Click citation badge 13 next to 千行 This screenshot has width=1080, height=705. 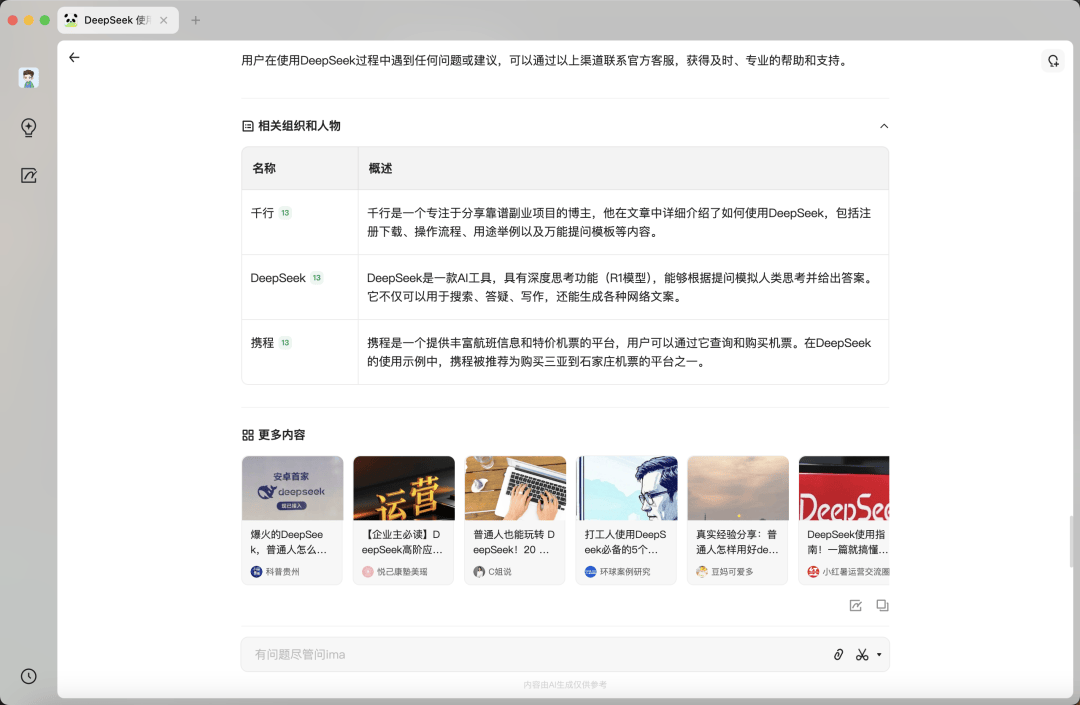point(285,213)
